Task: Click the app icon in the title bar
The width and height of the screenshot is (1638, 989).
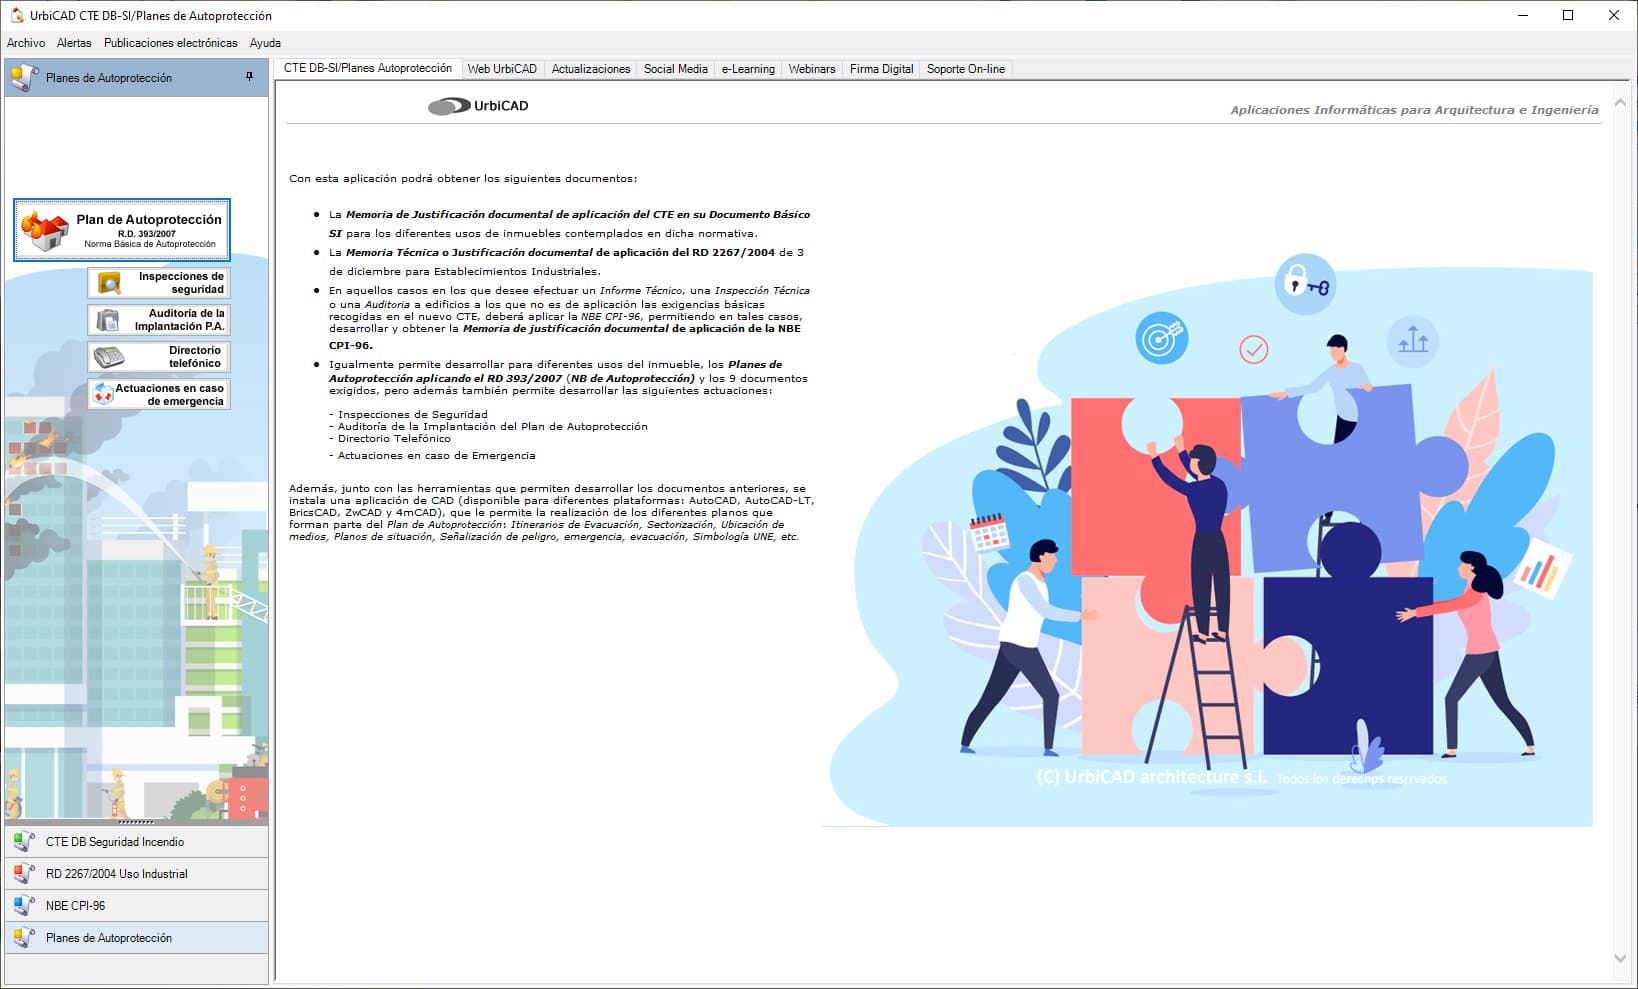Action: [x=16, y=15]
